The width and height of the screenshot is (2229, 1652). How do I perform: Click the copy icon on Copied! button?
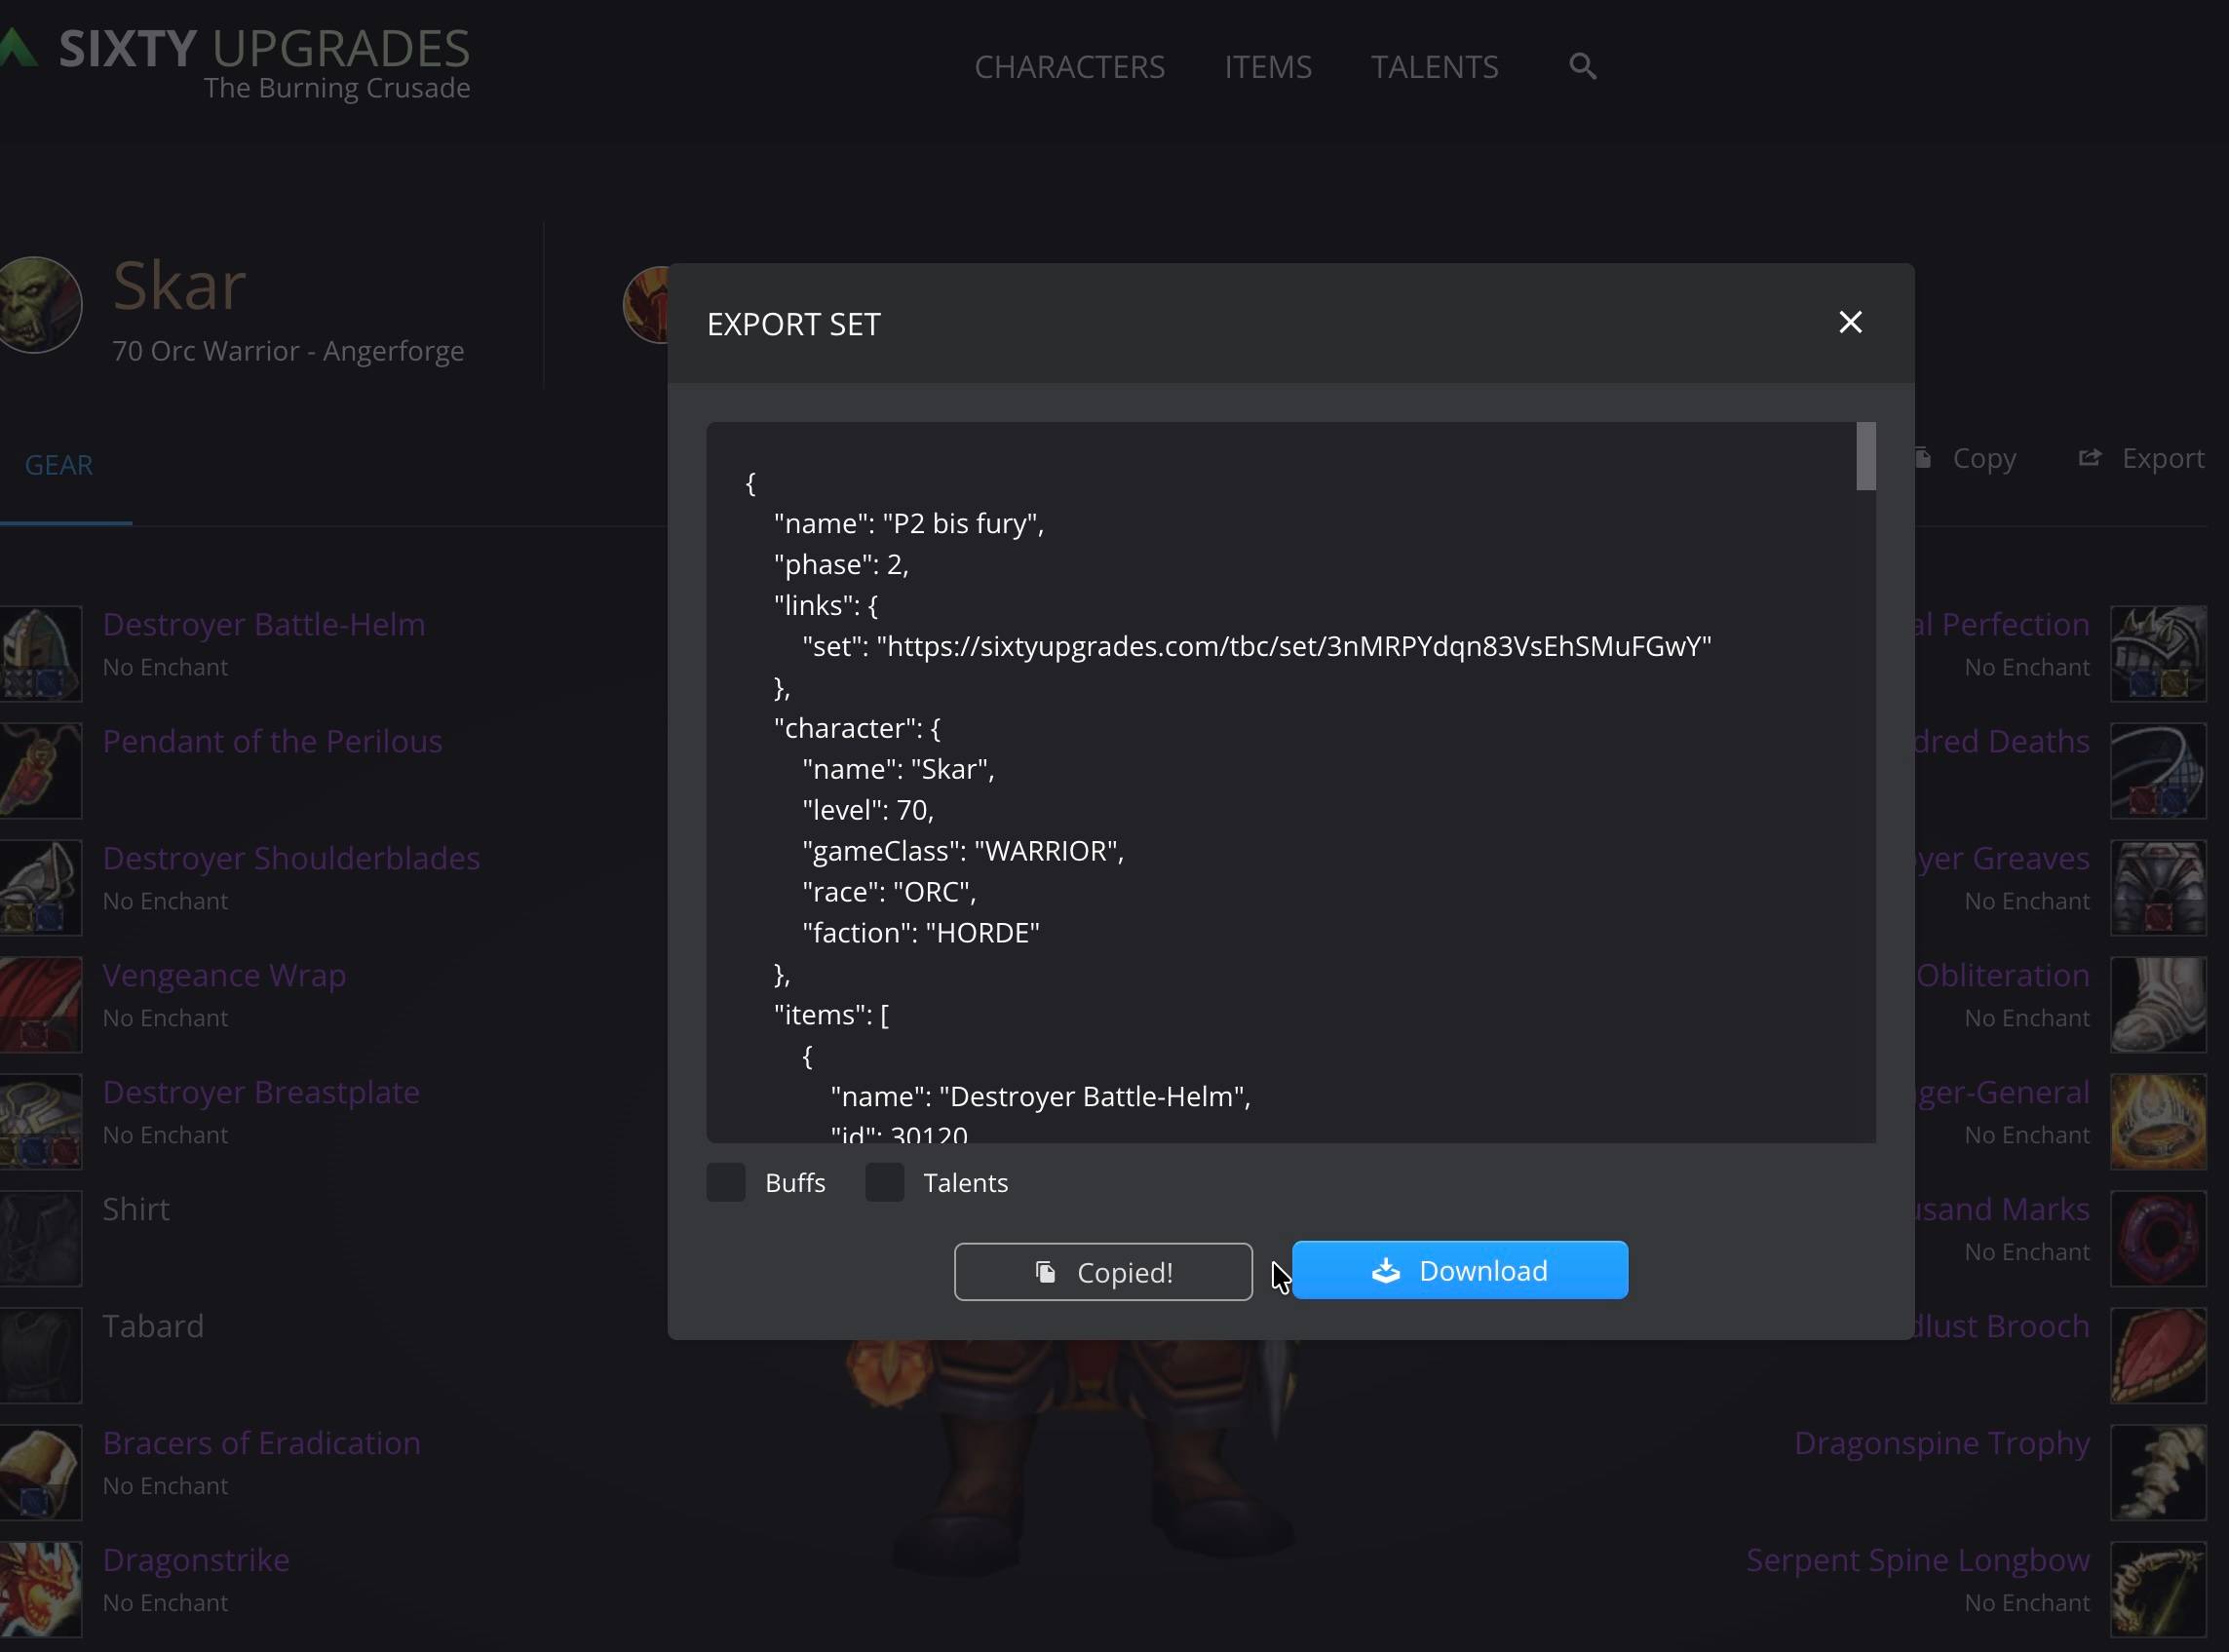point(1045,1271)
